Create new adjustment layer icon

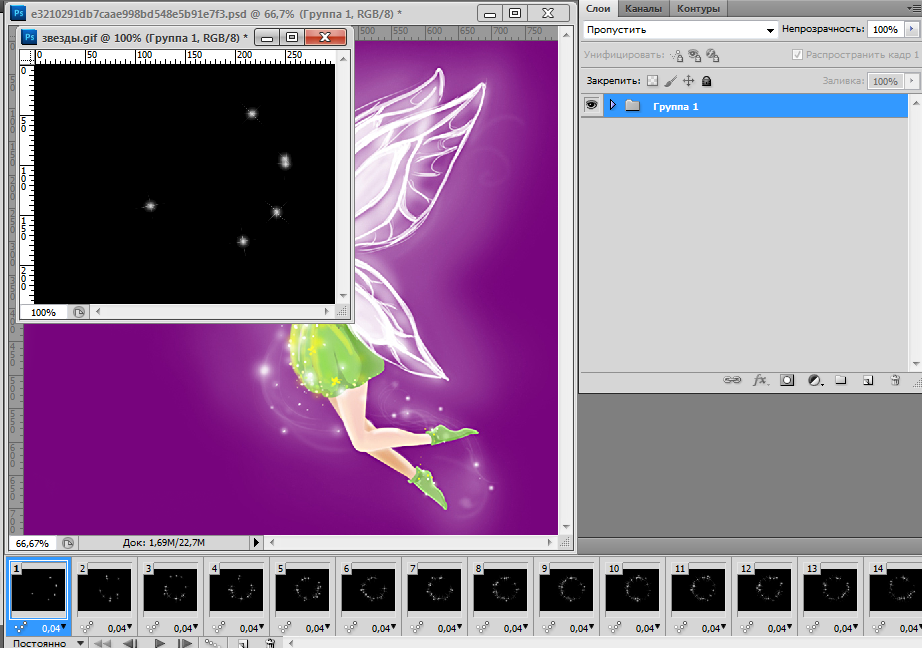tap(815, 380)
